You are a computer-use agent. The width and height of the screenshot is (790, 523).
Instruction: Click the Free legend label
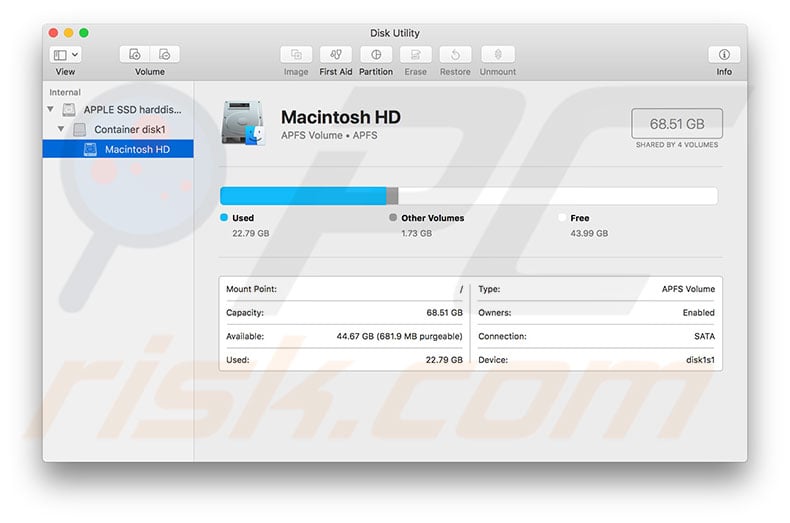pyautogui.click(x=579, y=218)
